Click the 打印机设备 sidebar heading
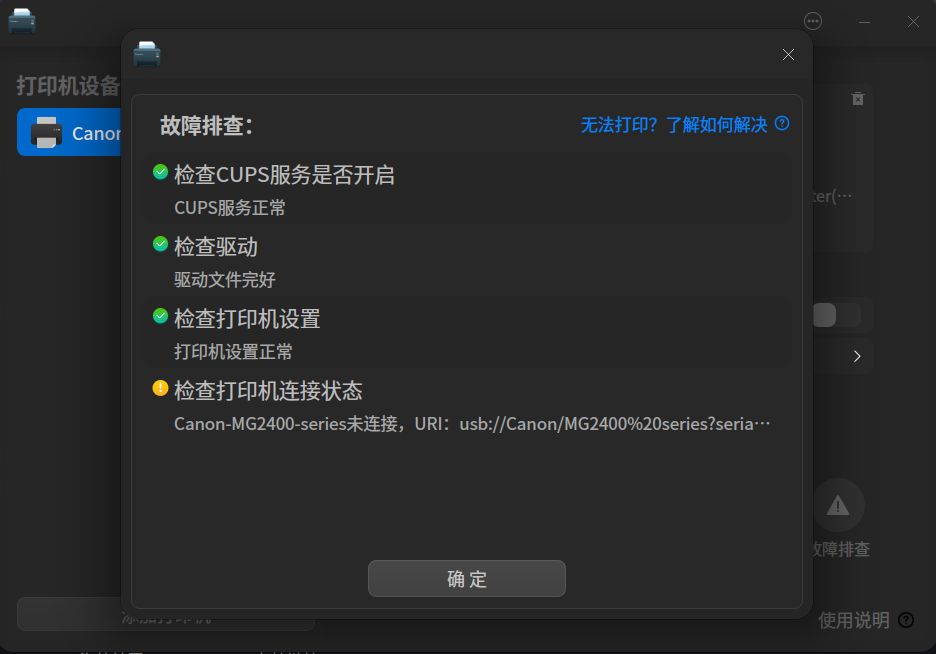The height and width of the screenshot is (654, 936). coord(68,86)
